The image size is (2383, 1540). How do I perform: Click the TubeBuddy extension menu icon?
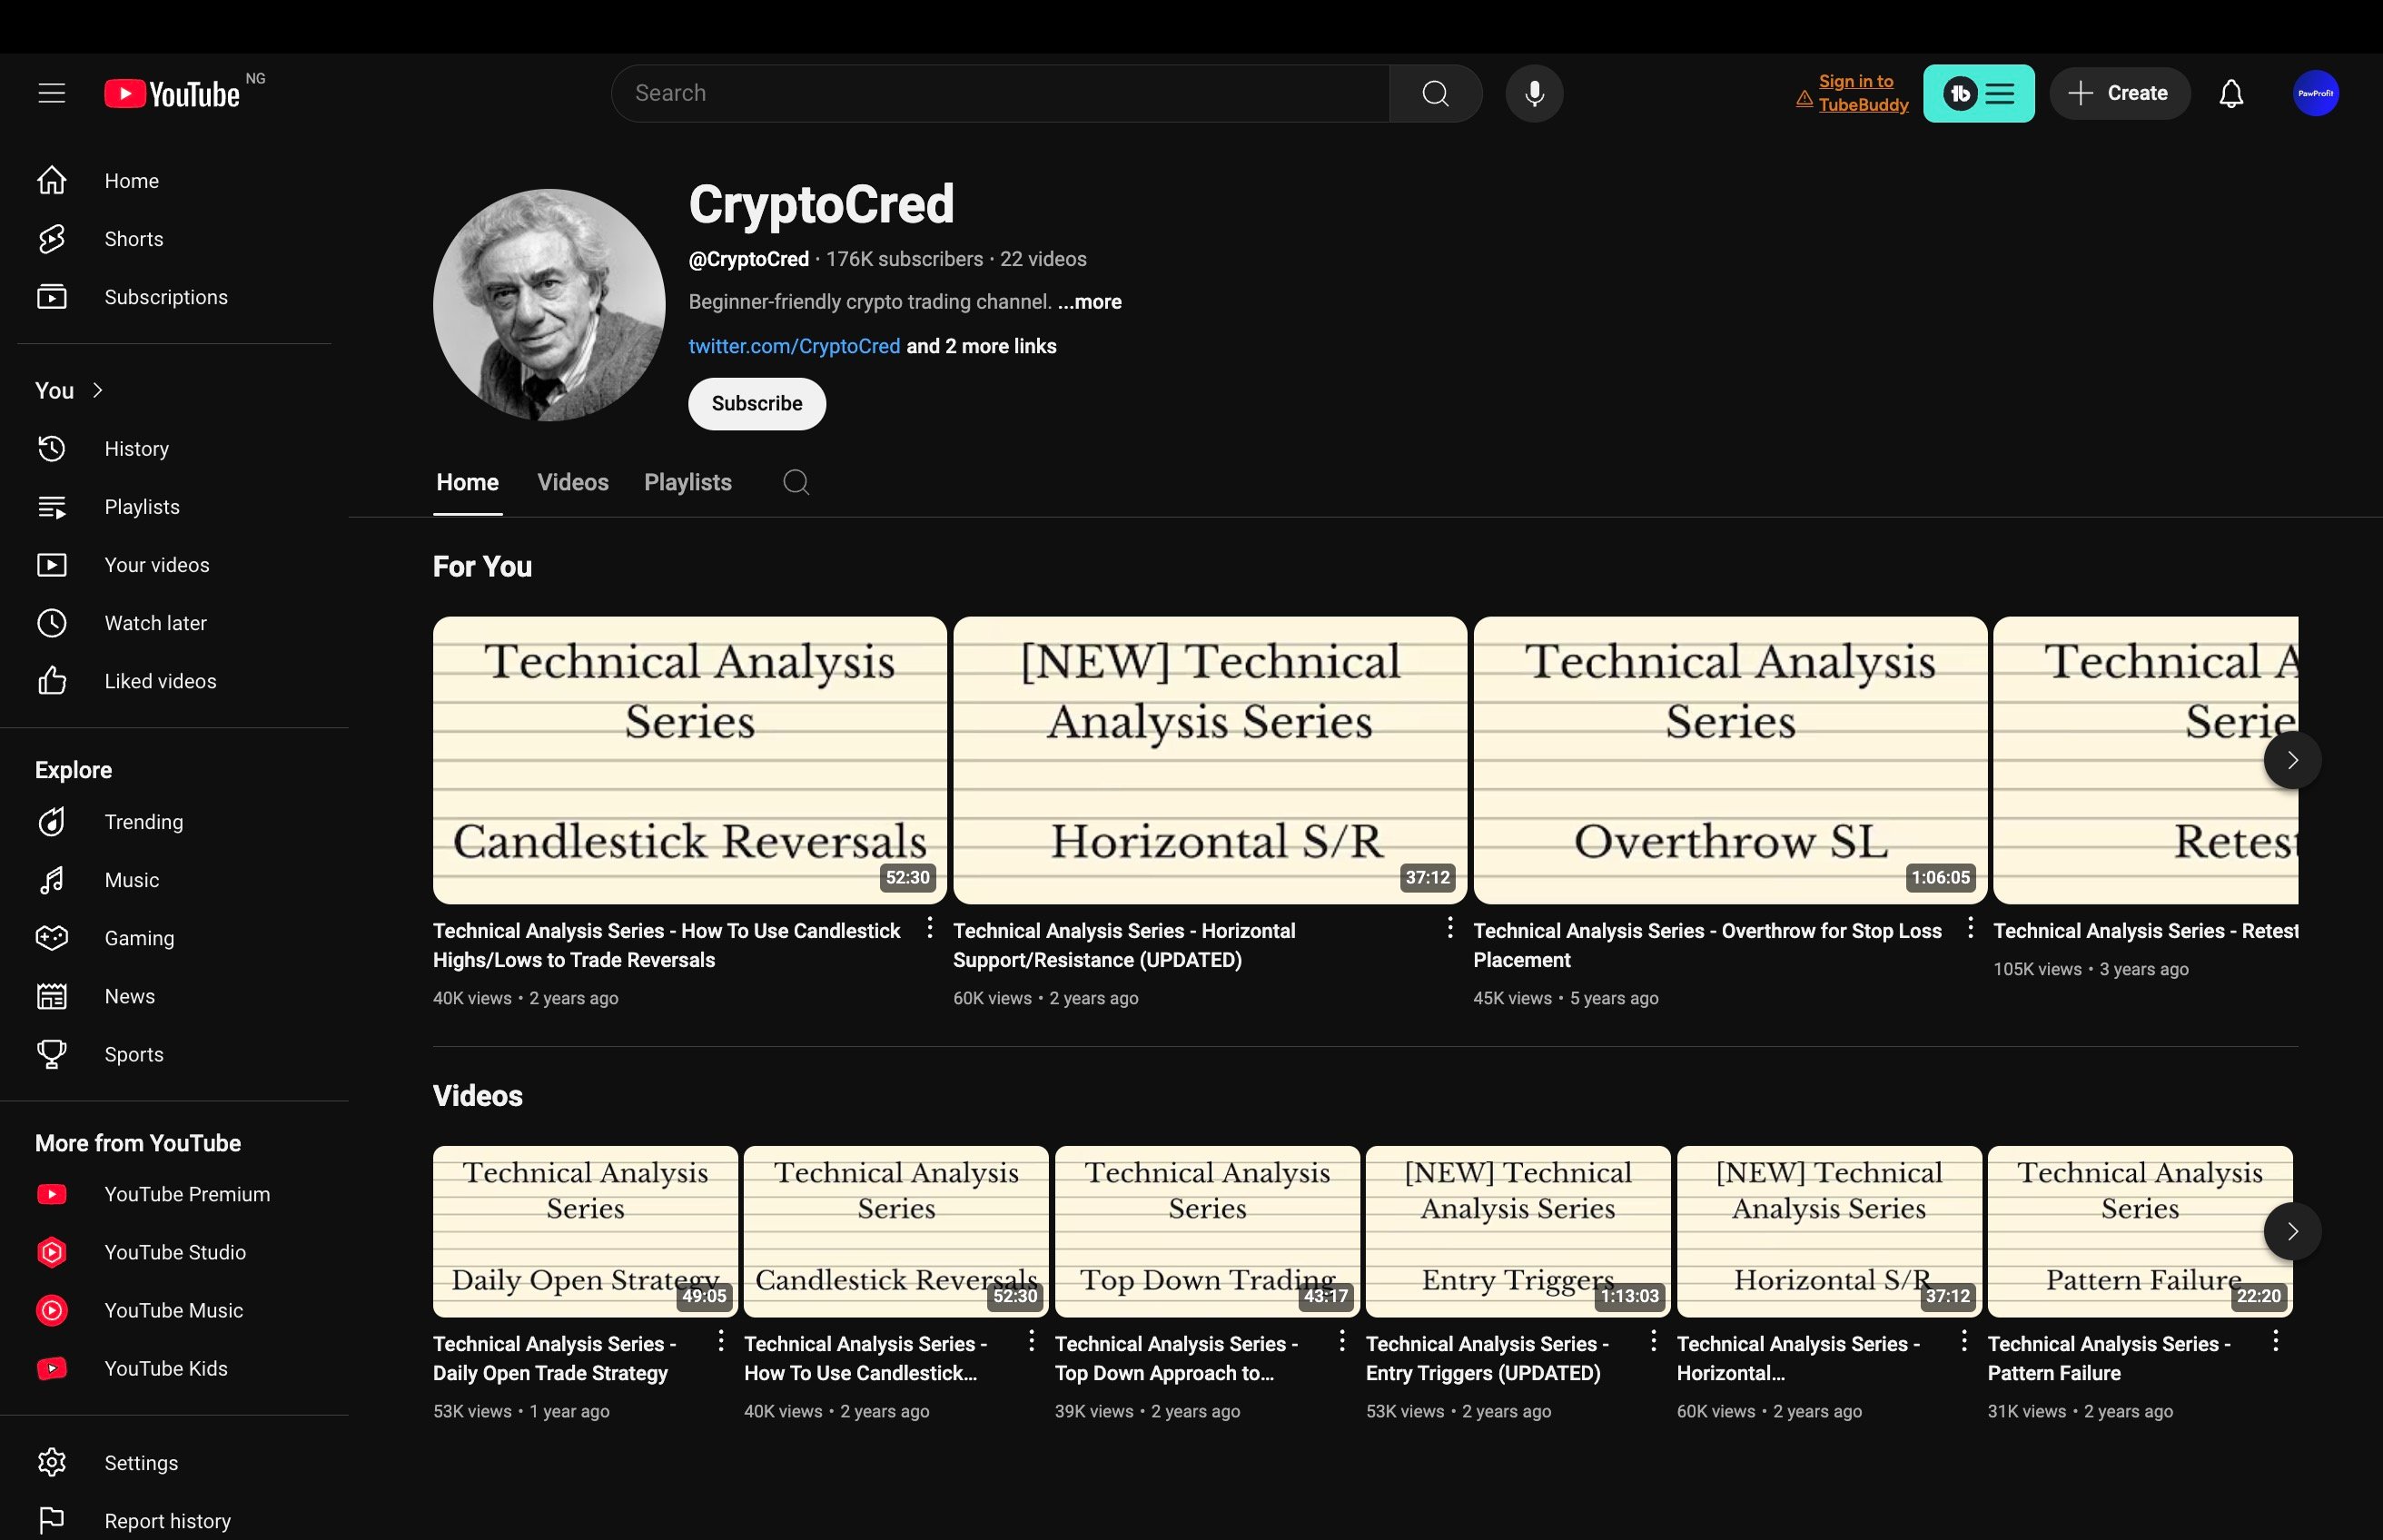click(1978, 93)
